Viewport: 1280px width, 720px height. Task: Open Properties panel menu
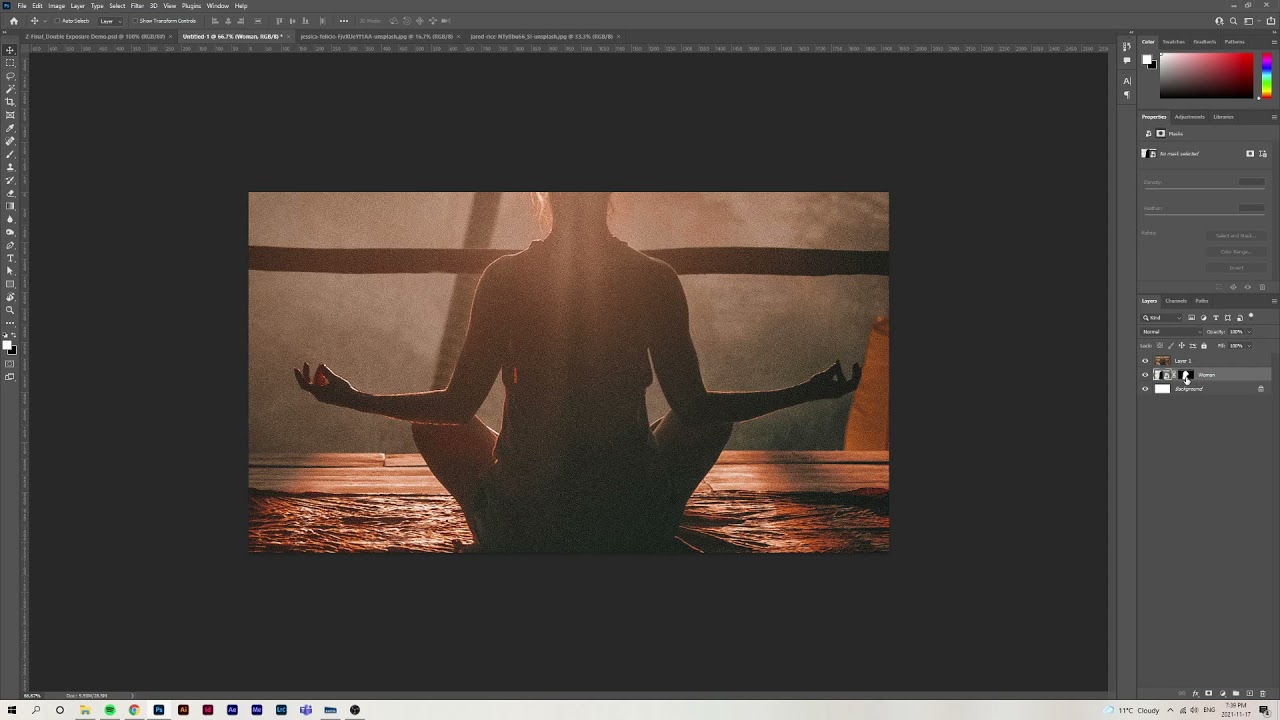pos(1273,117)
